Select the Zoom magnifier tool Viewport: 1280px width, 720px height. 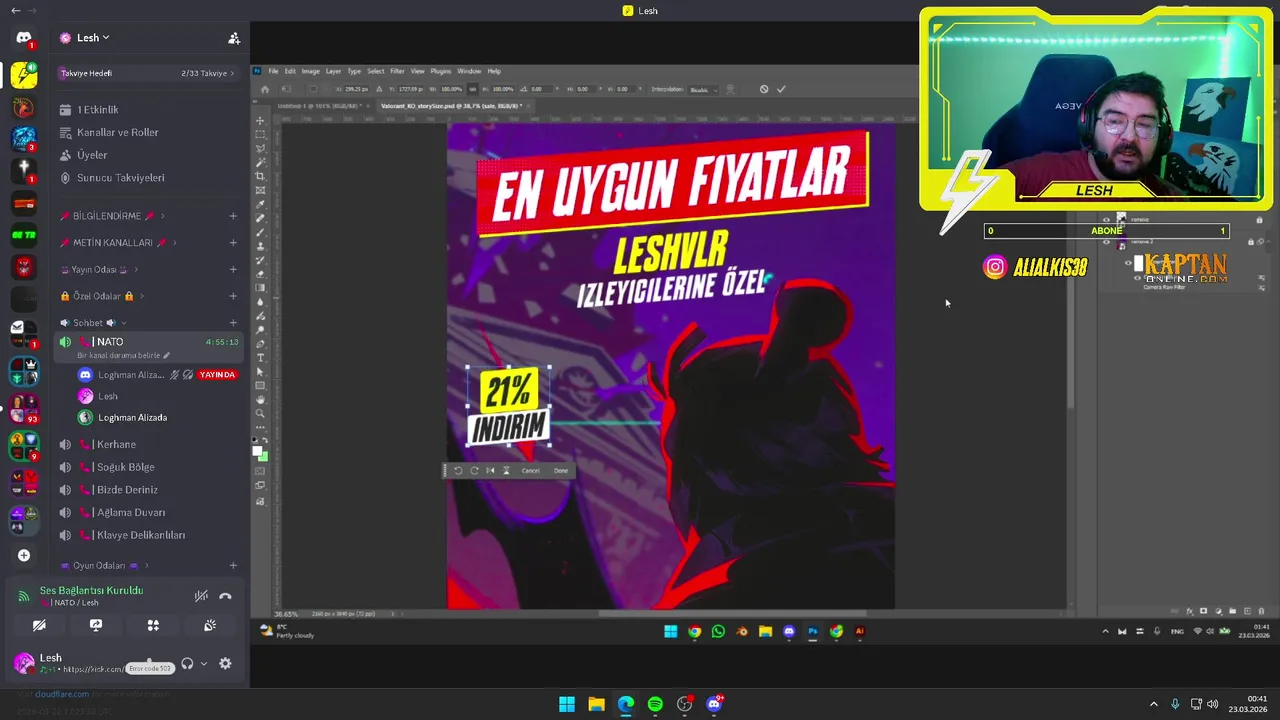[x=261, y=413]
